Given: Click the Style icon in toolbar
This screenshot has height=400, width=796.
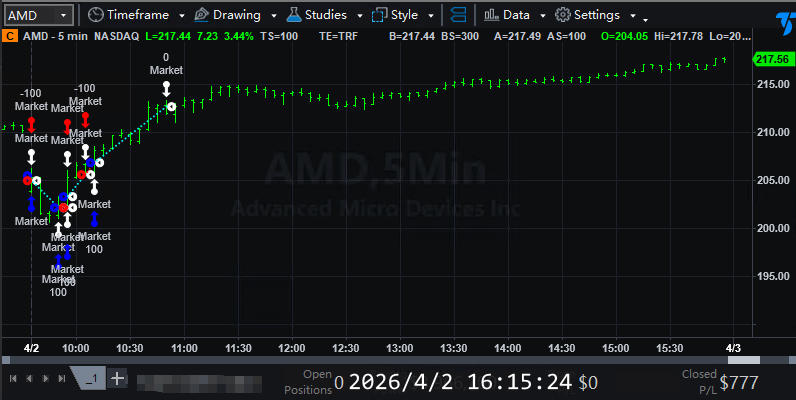Looking at the screenshot, I should tap(380, 15).
